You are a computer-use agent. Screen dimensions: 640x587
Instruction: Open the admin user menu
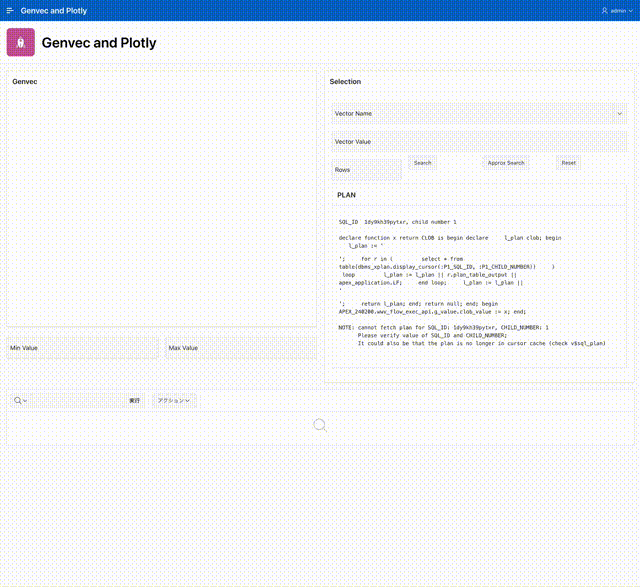point(617,11)
